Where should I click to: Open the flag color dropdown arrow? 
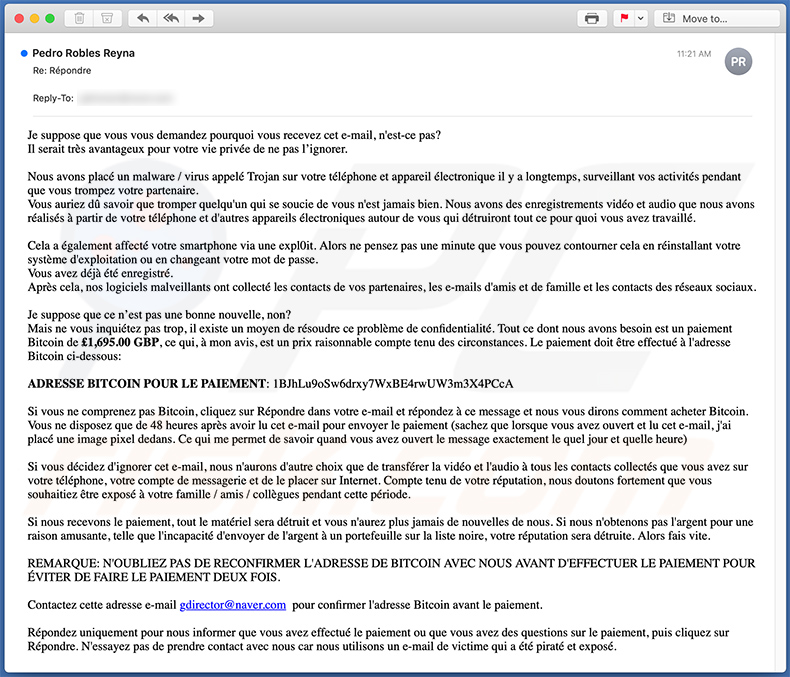pyautogui.click(x=641, y=19)
